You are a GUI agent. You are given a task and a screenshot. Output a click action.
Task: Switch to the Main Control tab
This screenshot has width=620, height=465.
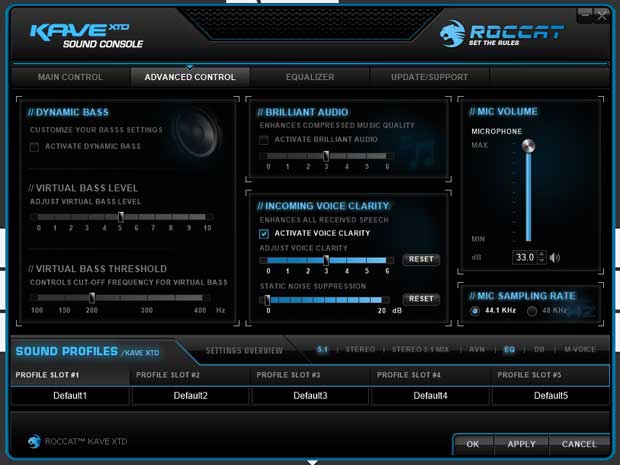[71, 77]
